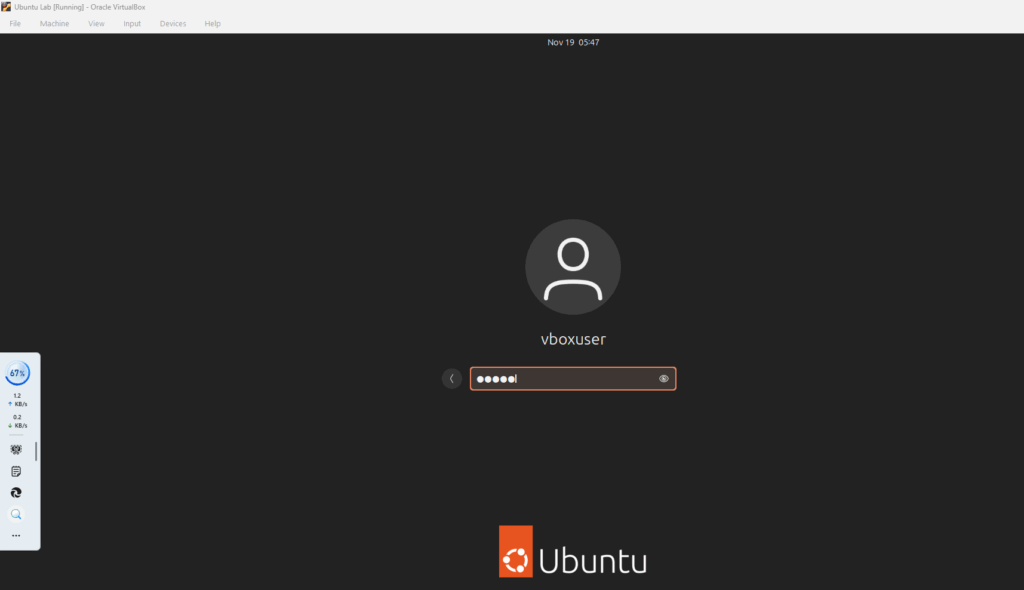
Task: Click the VirtualBox icon in the title bar
Action: [x=8, y=7]
